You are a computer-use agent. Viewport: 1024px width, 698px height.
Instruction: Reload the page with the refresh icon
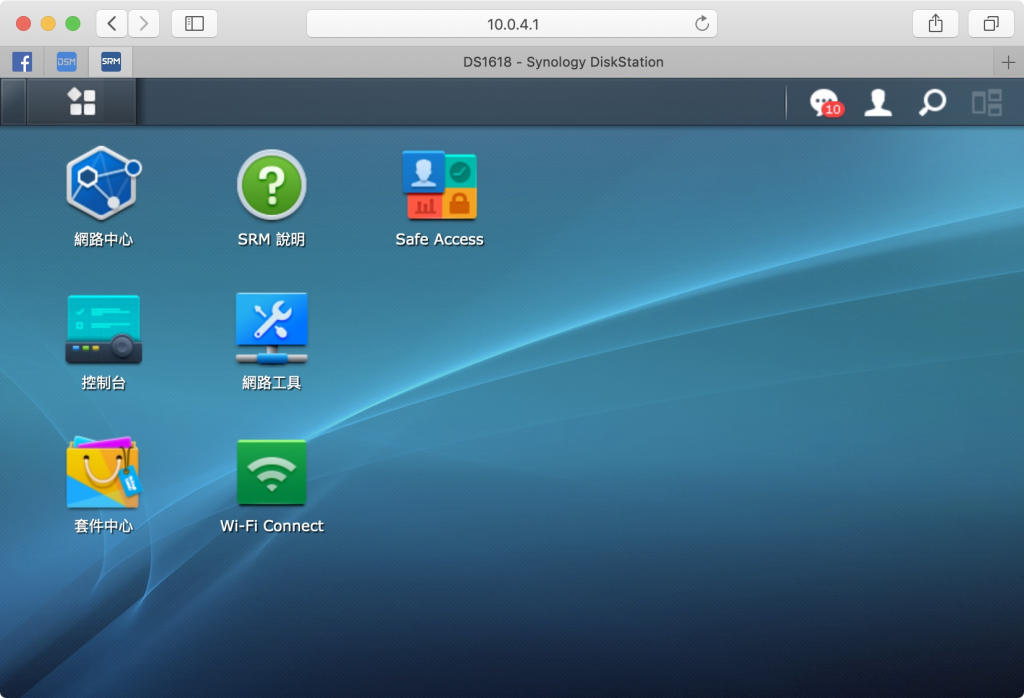702,24
